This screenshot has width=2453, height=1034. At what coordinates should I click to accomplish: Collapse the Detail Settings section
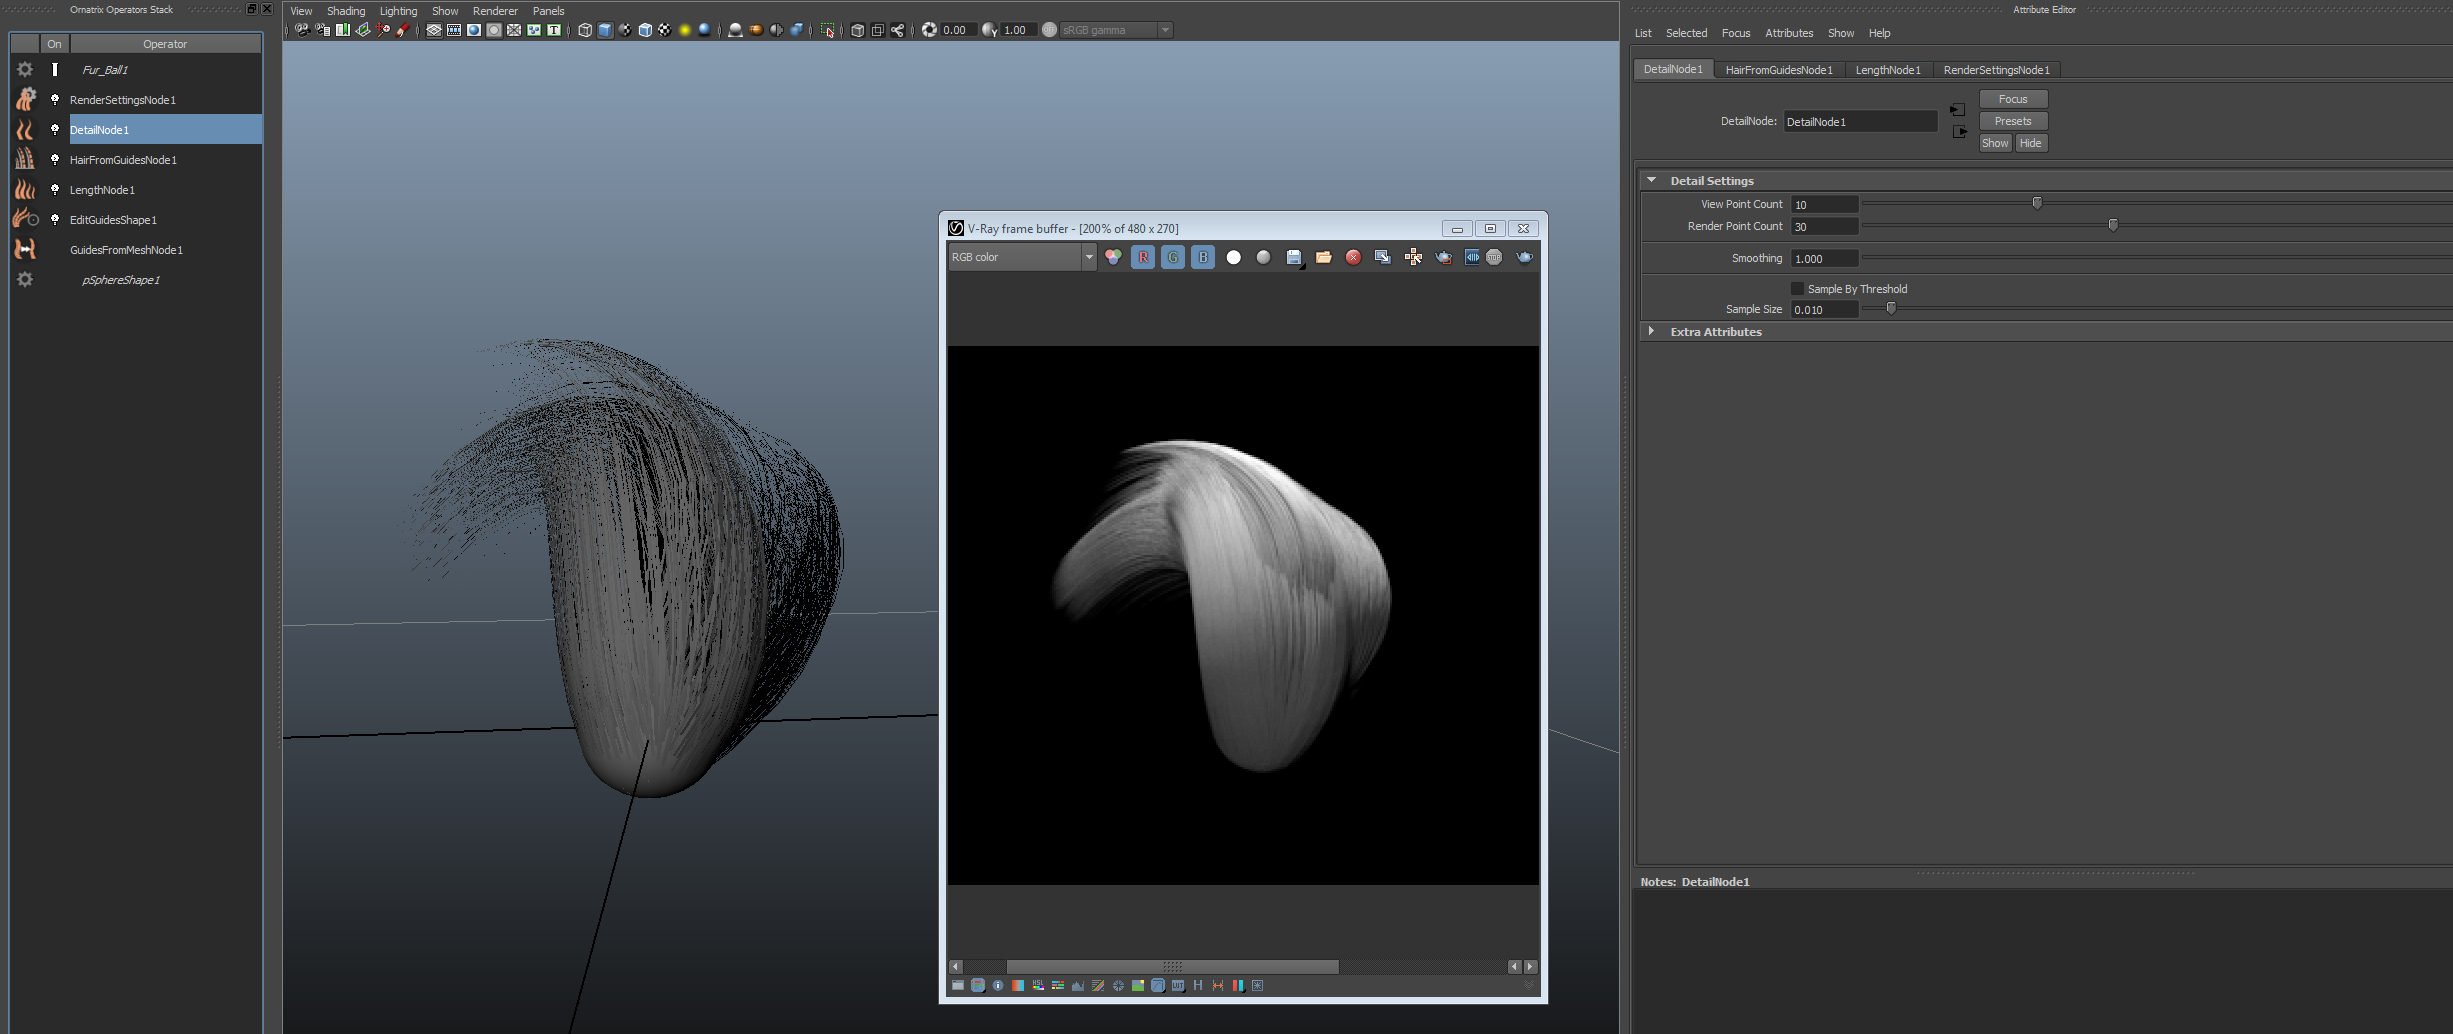click(x=1652, y=181)
